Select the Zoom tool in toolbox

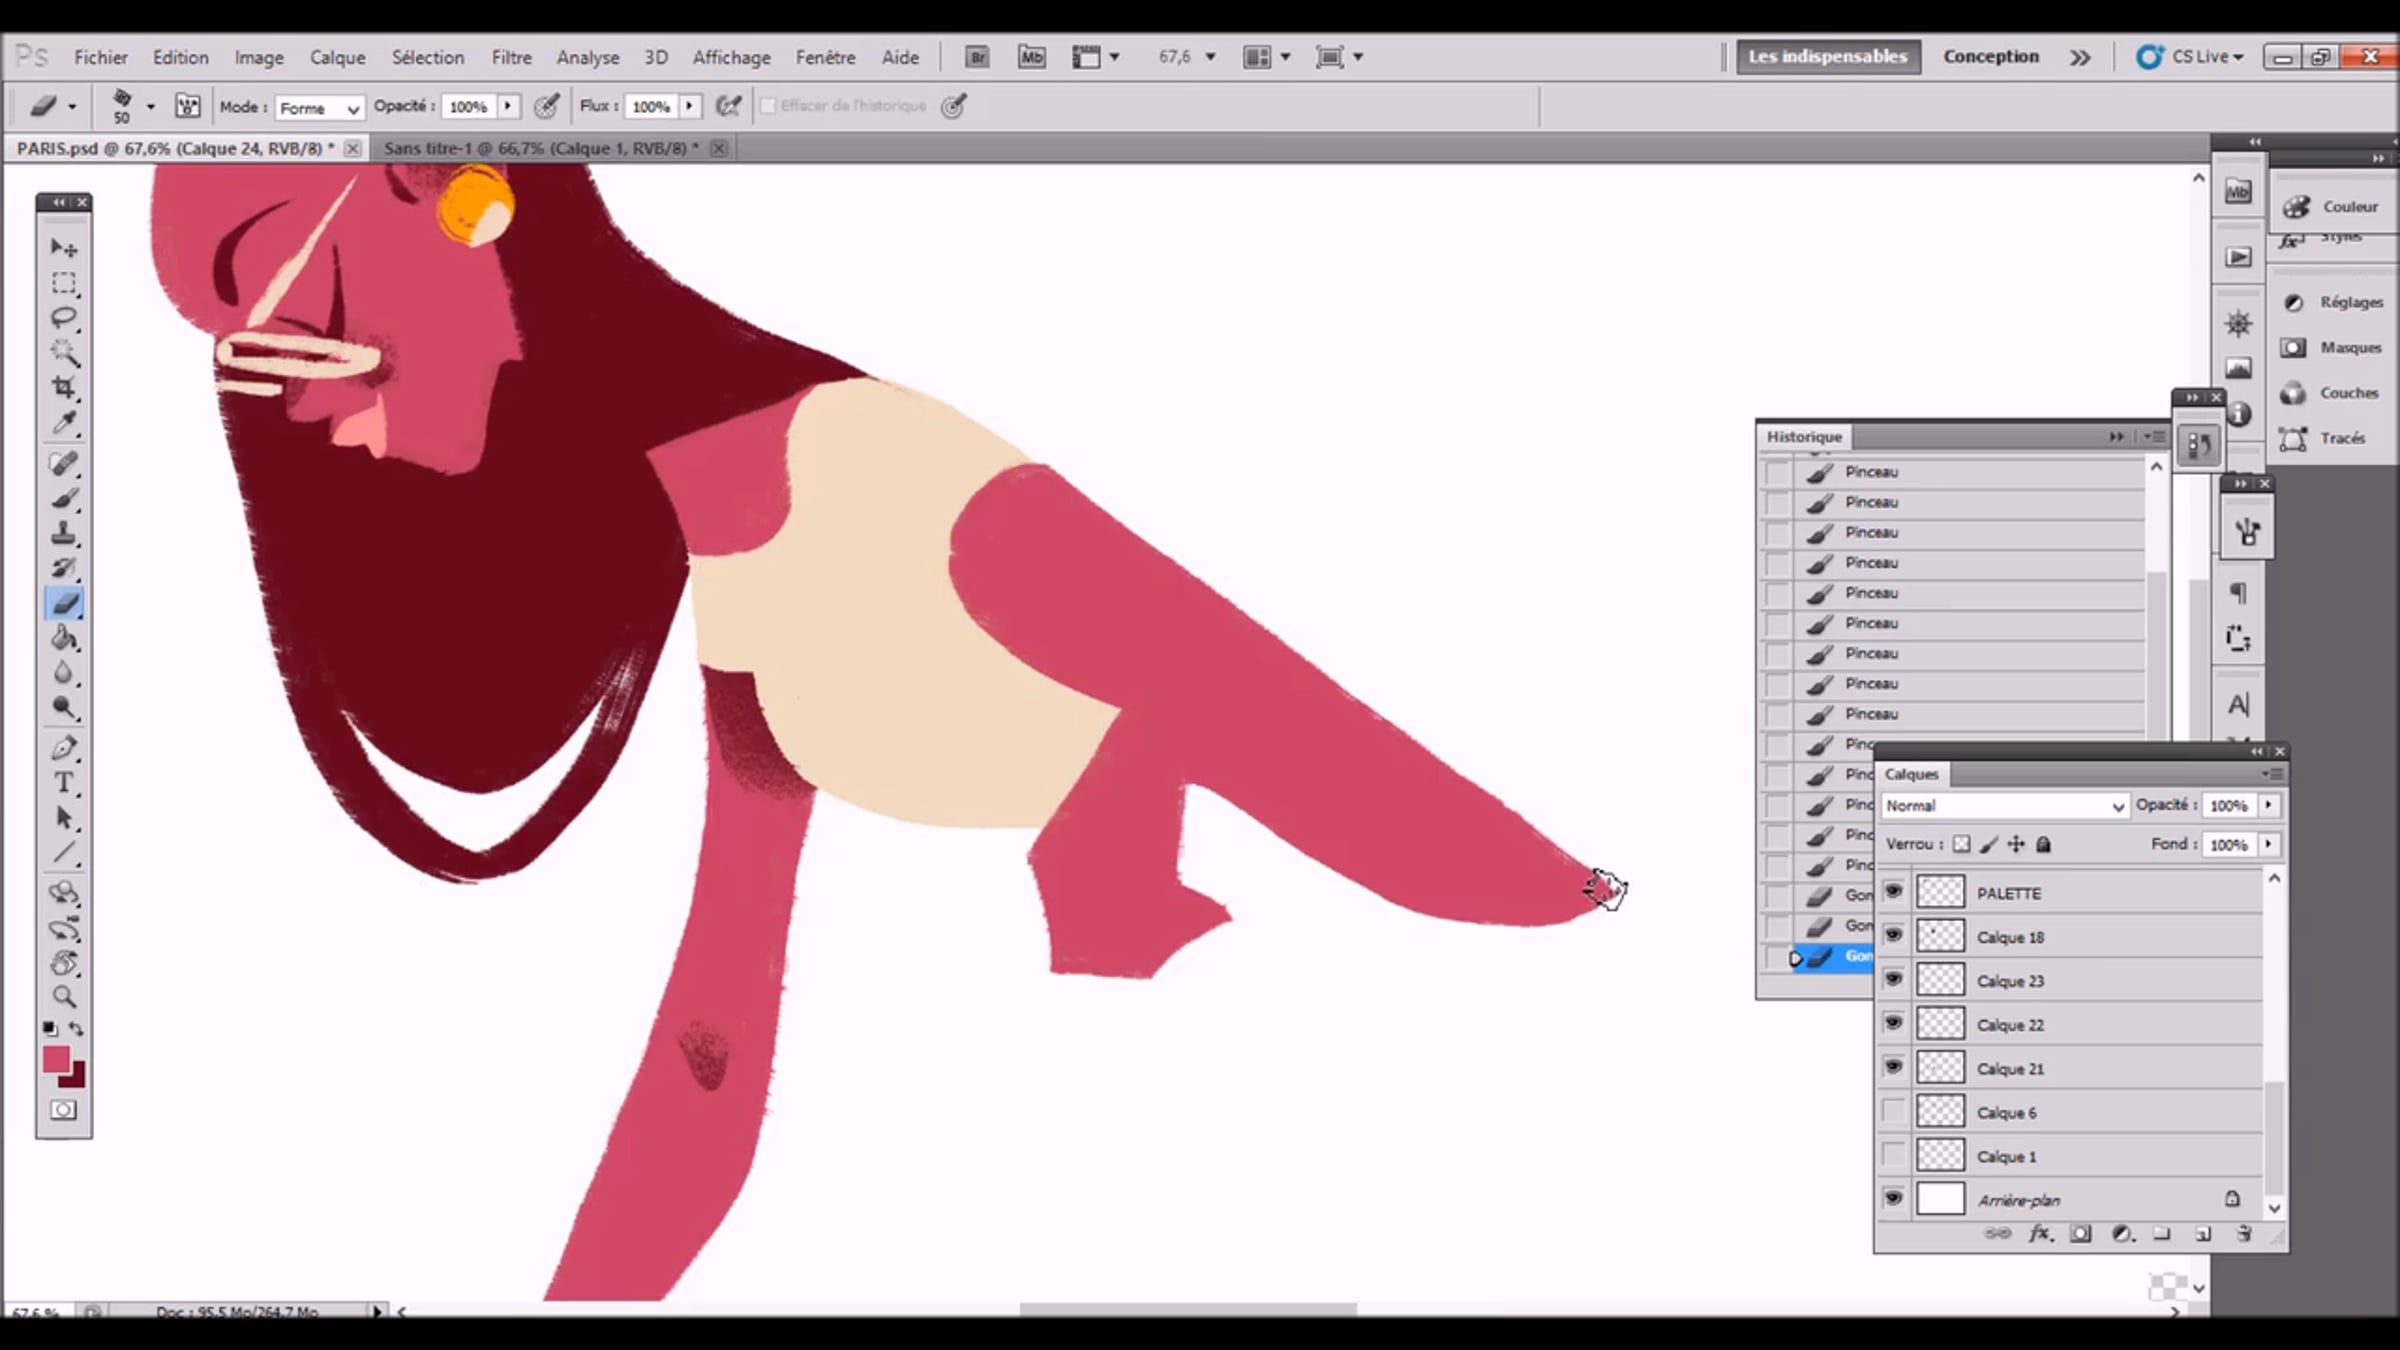coord(64,996)
